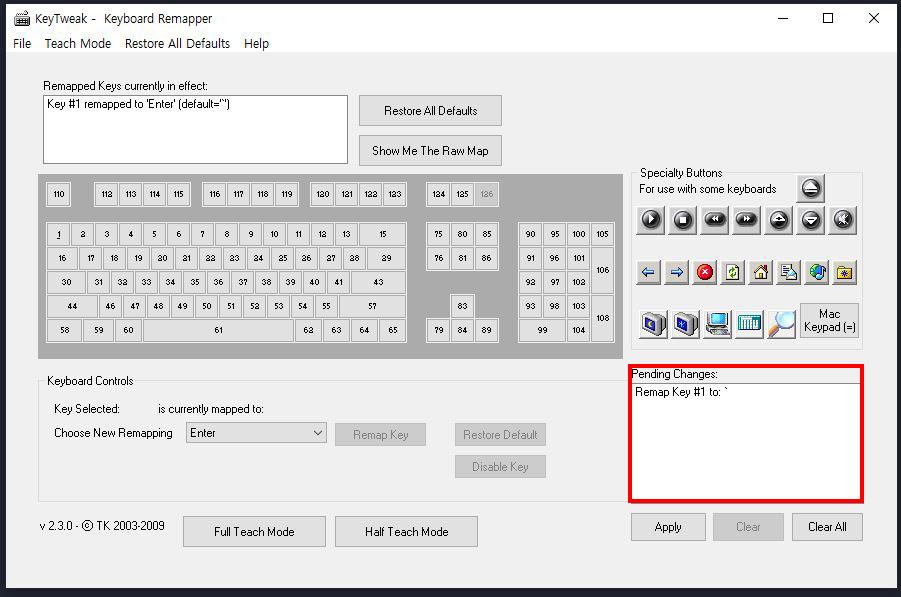Click the Full Teach Mode button

pyautogui.click(x=254, y=532)
